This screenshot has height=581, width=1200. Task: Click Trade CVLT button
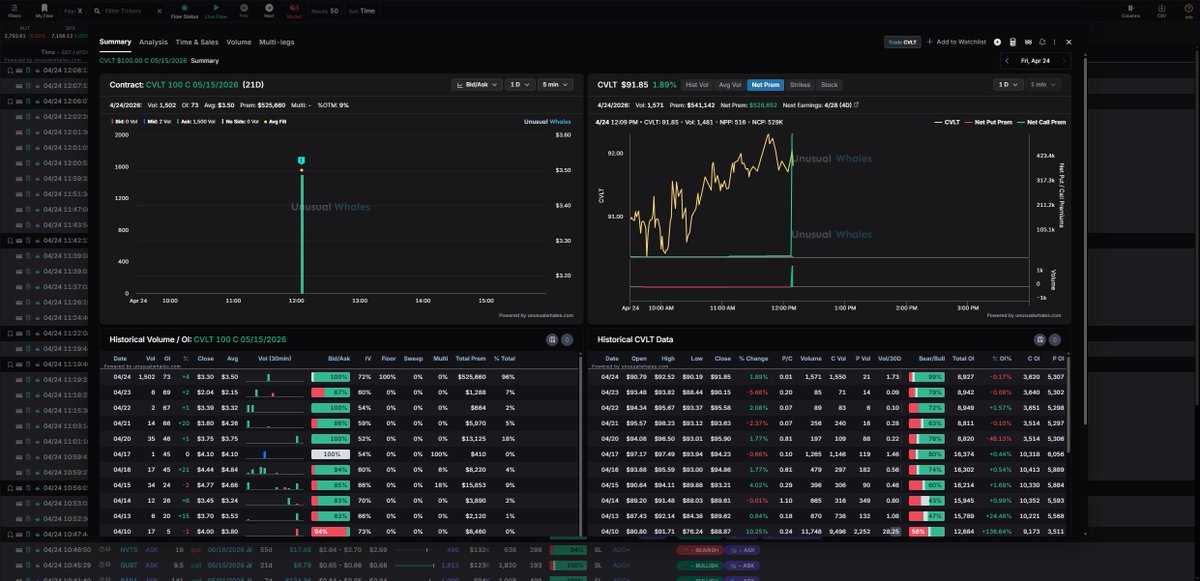[902, 42]
